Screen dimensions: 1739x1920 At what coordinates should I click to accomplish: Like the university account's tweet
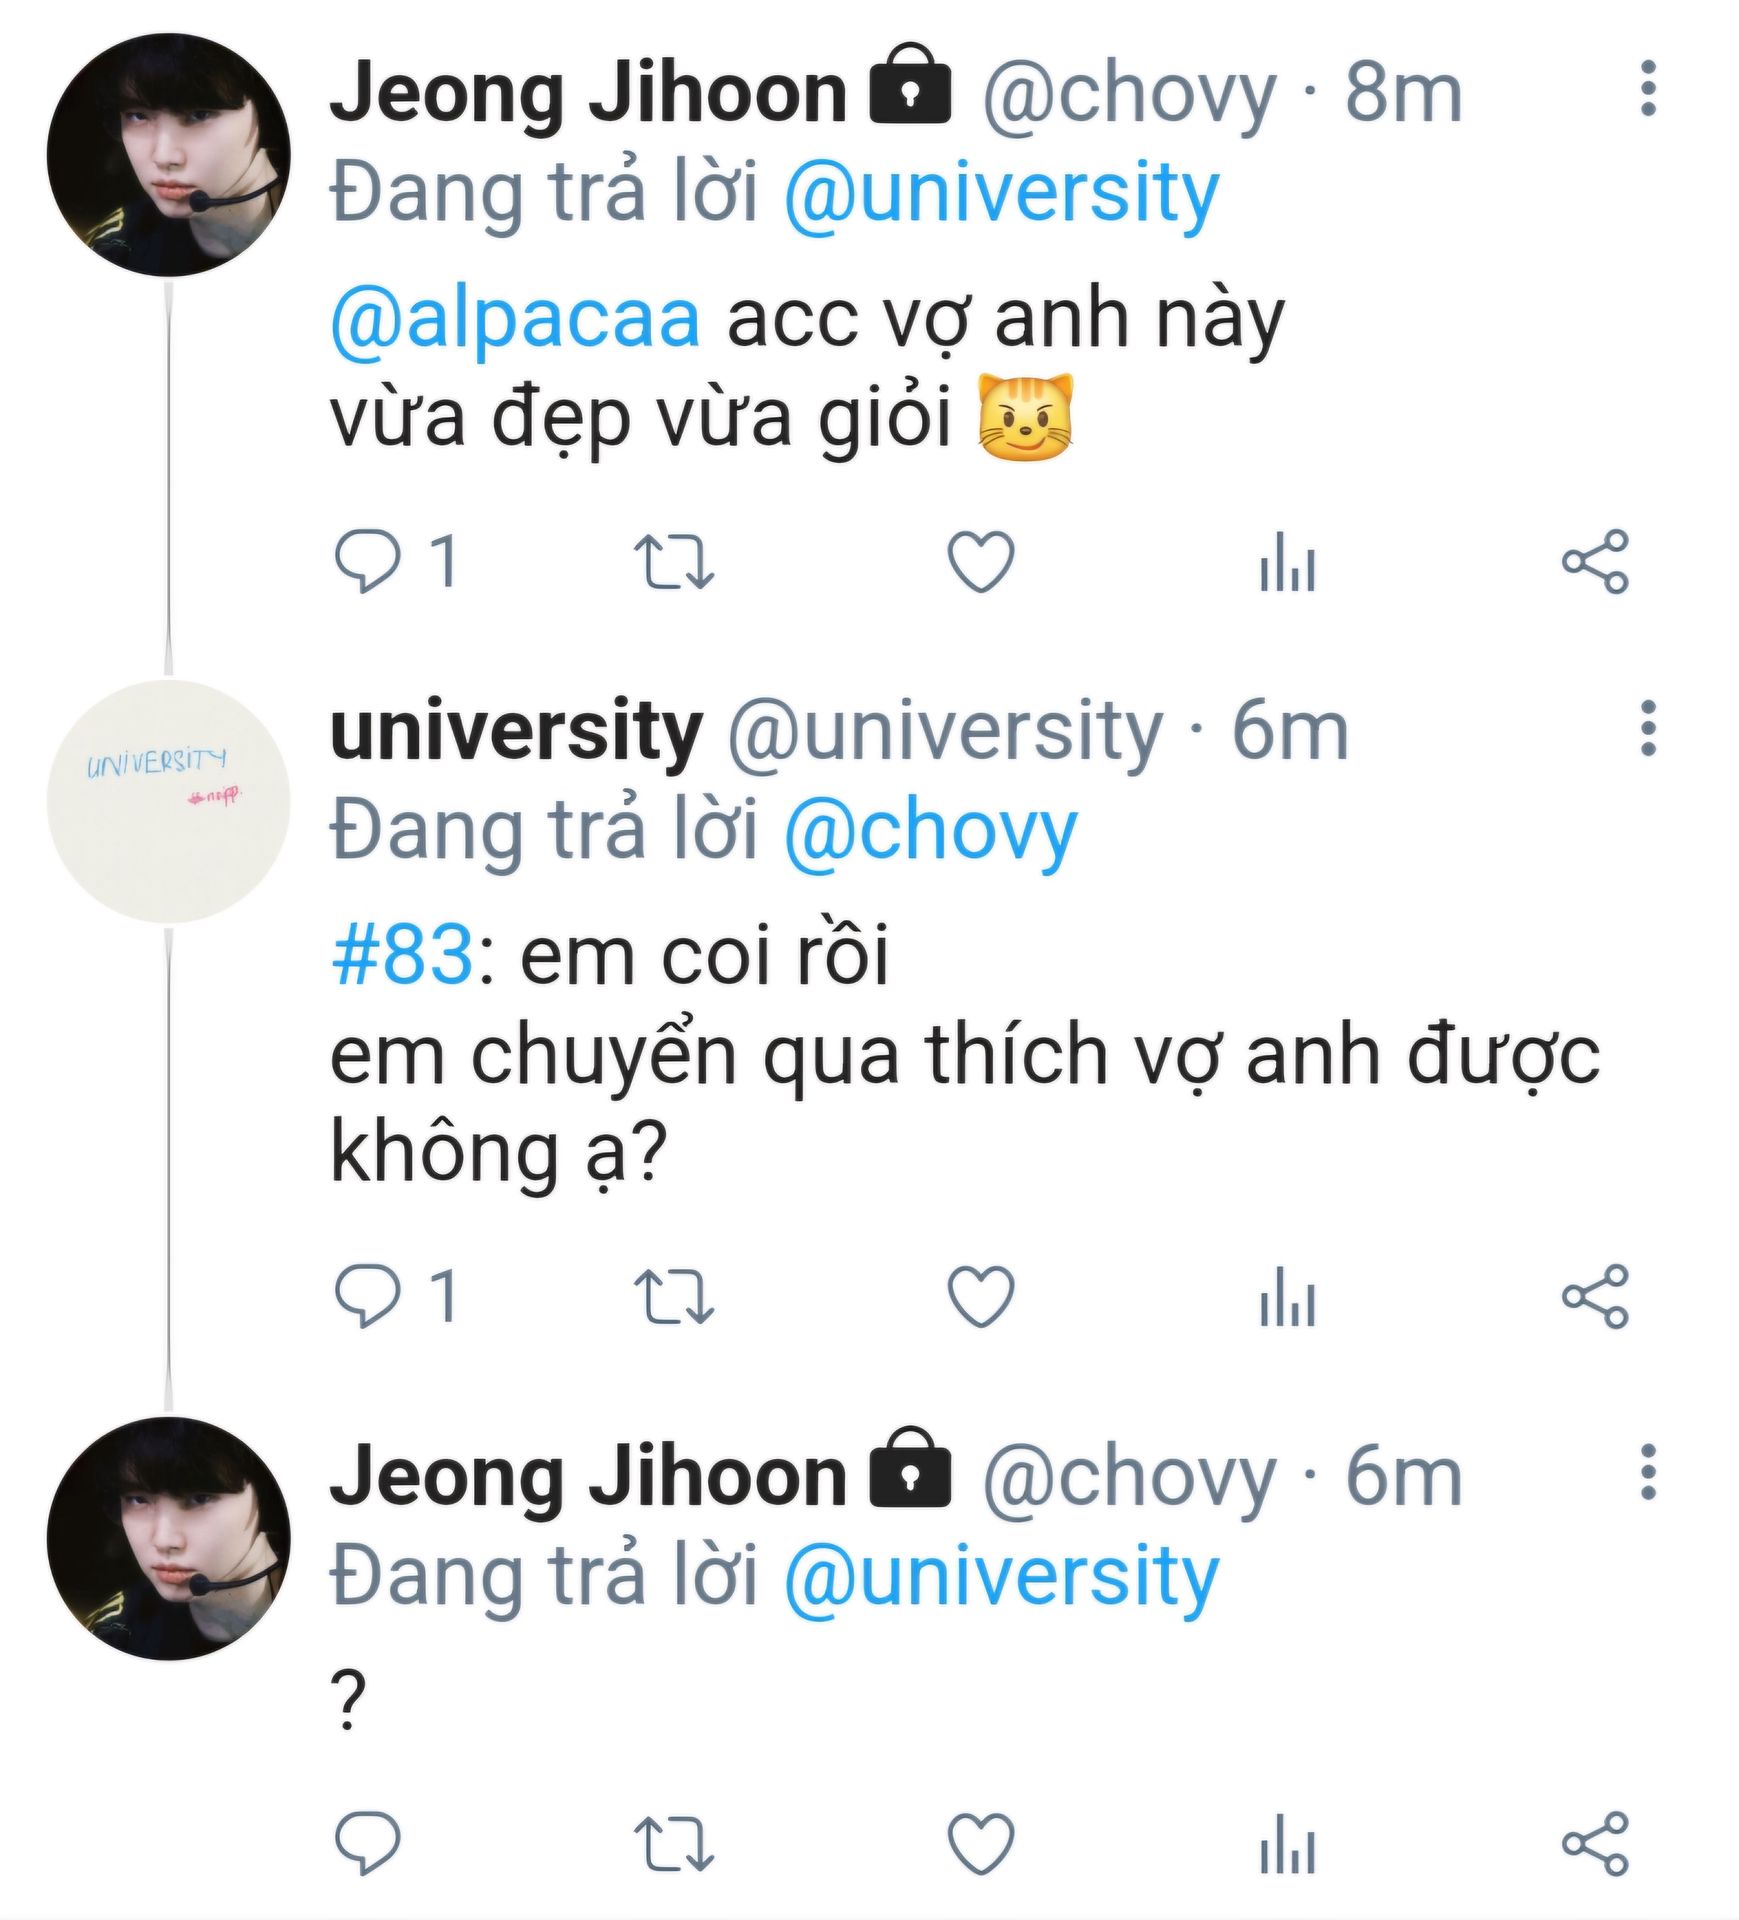tap(980, 1296)
